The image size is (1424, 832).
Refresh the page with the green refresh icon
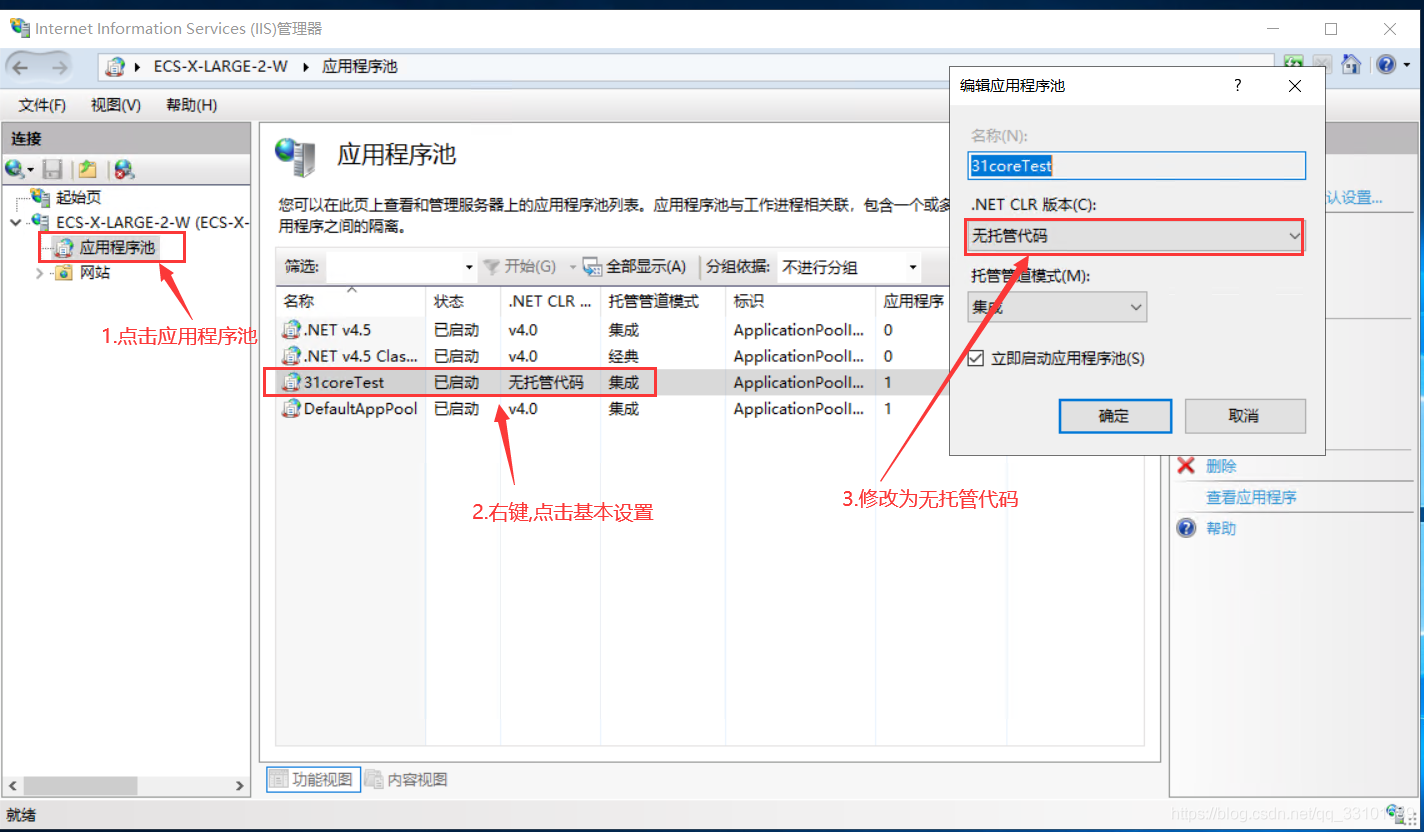click(1294, 64)
